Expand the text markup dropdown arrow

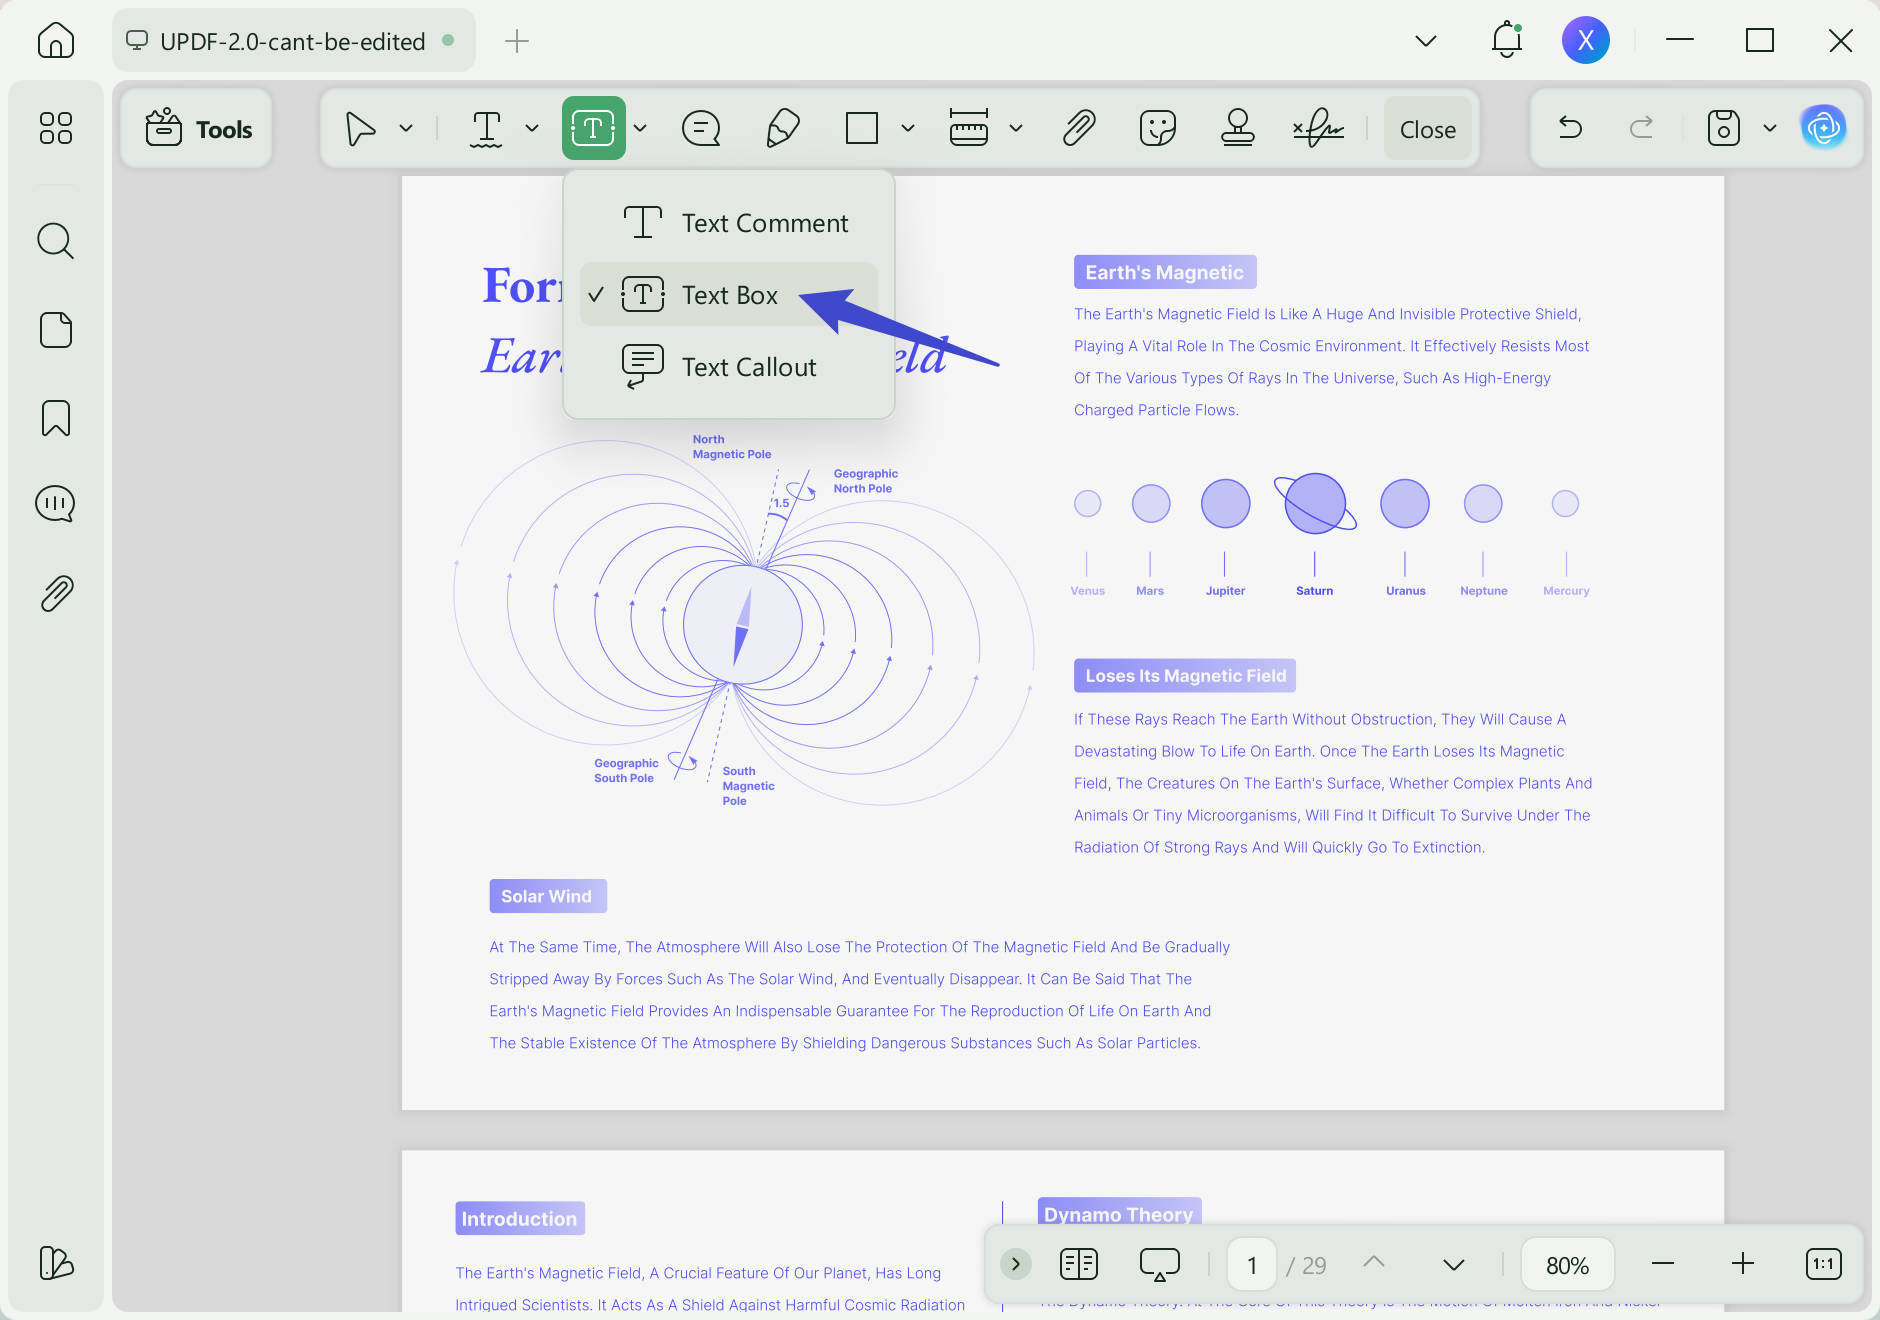[x=532, y=128]
